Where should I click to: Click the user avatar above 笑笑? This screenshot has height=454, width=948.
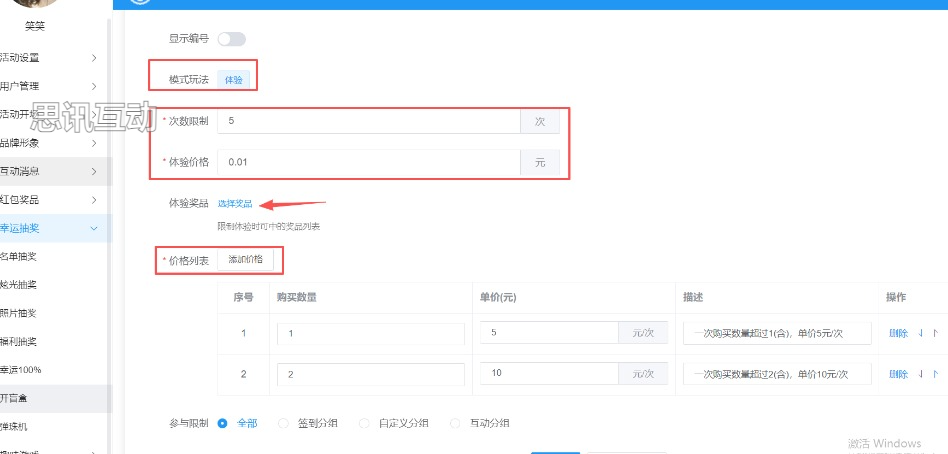click(x=34, y=5)
